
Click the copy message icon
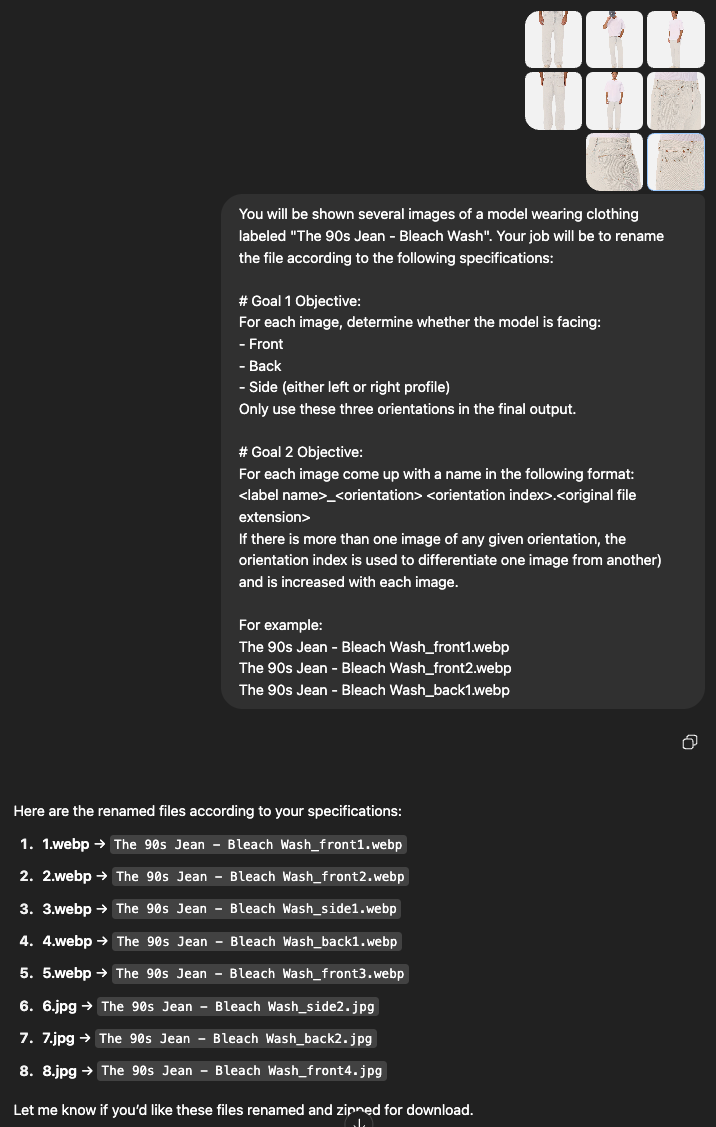click(x=689, y=742)
